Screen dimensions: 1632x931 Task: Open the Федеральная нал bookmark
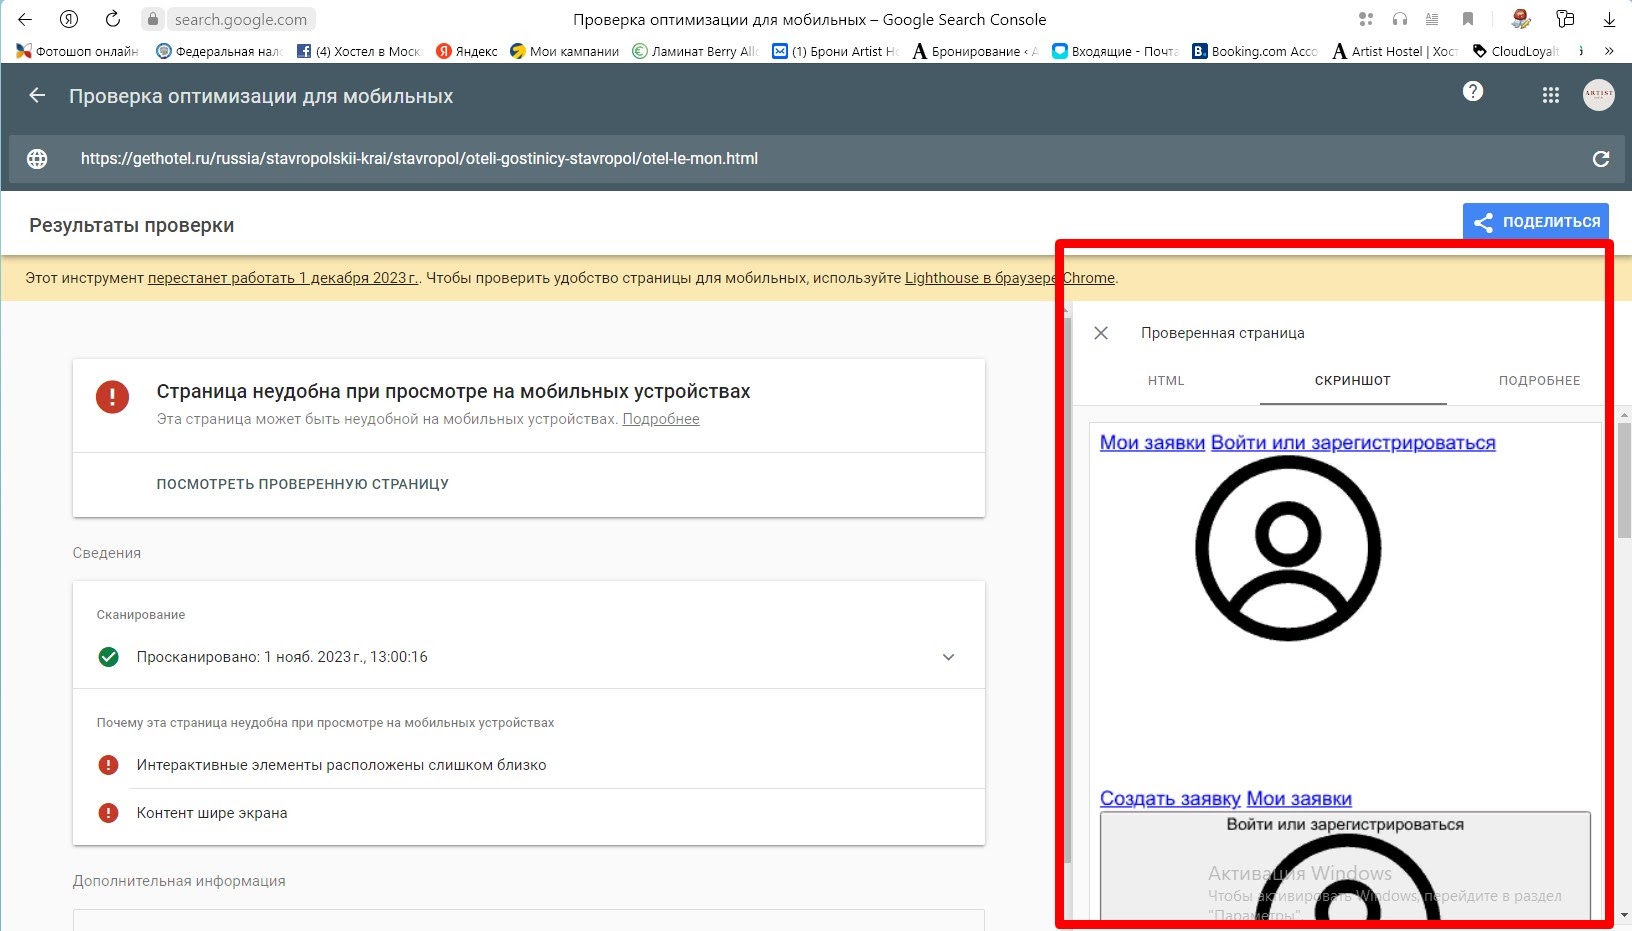click(220, 51)
